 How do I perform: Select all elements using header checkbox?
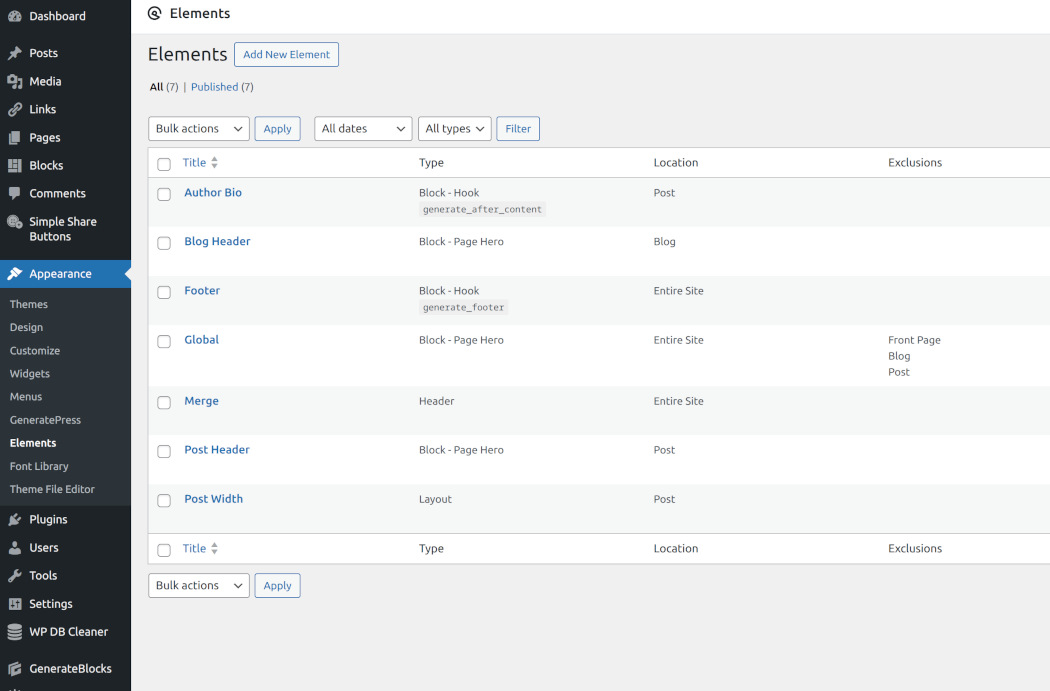tap(164, 164)
